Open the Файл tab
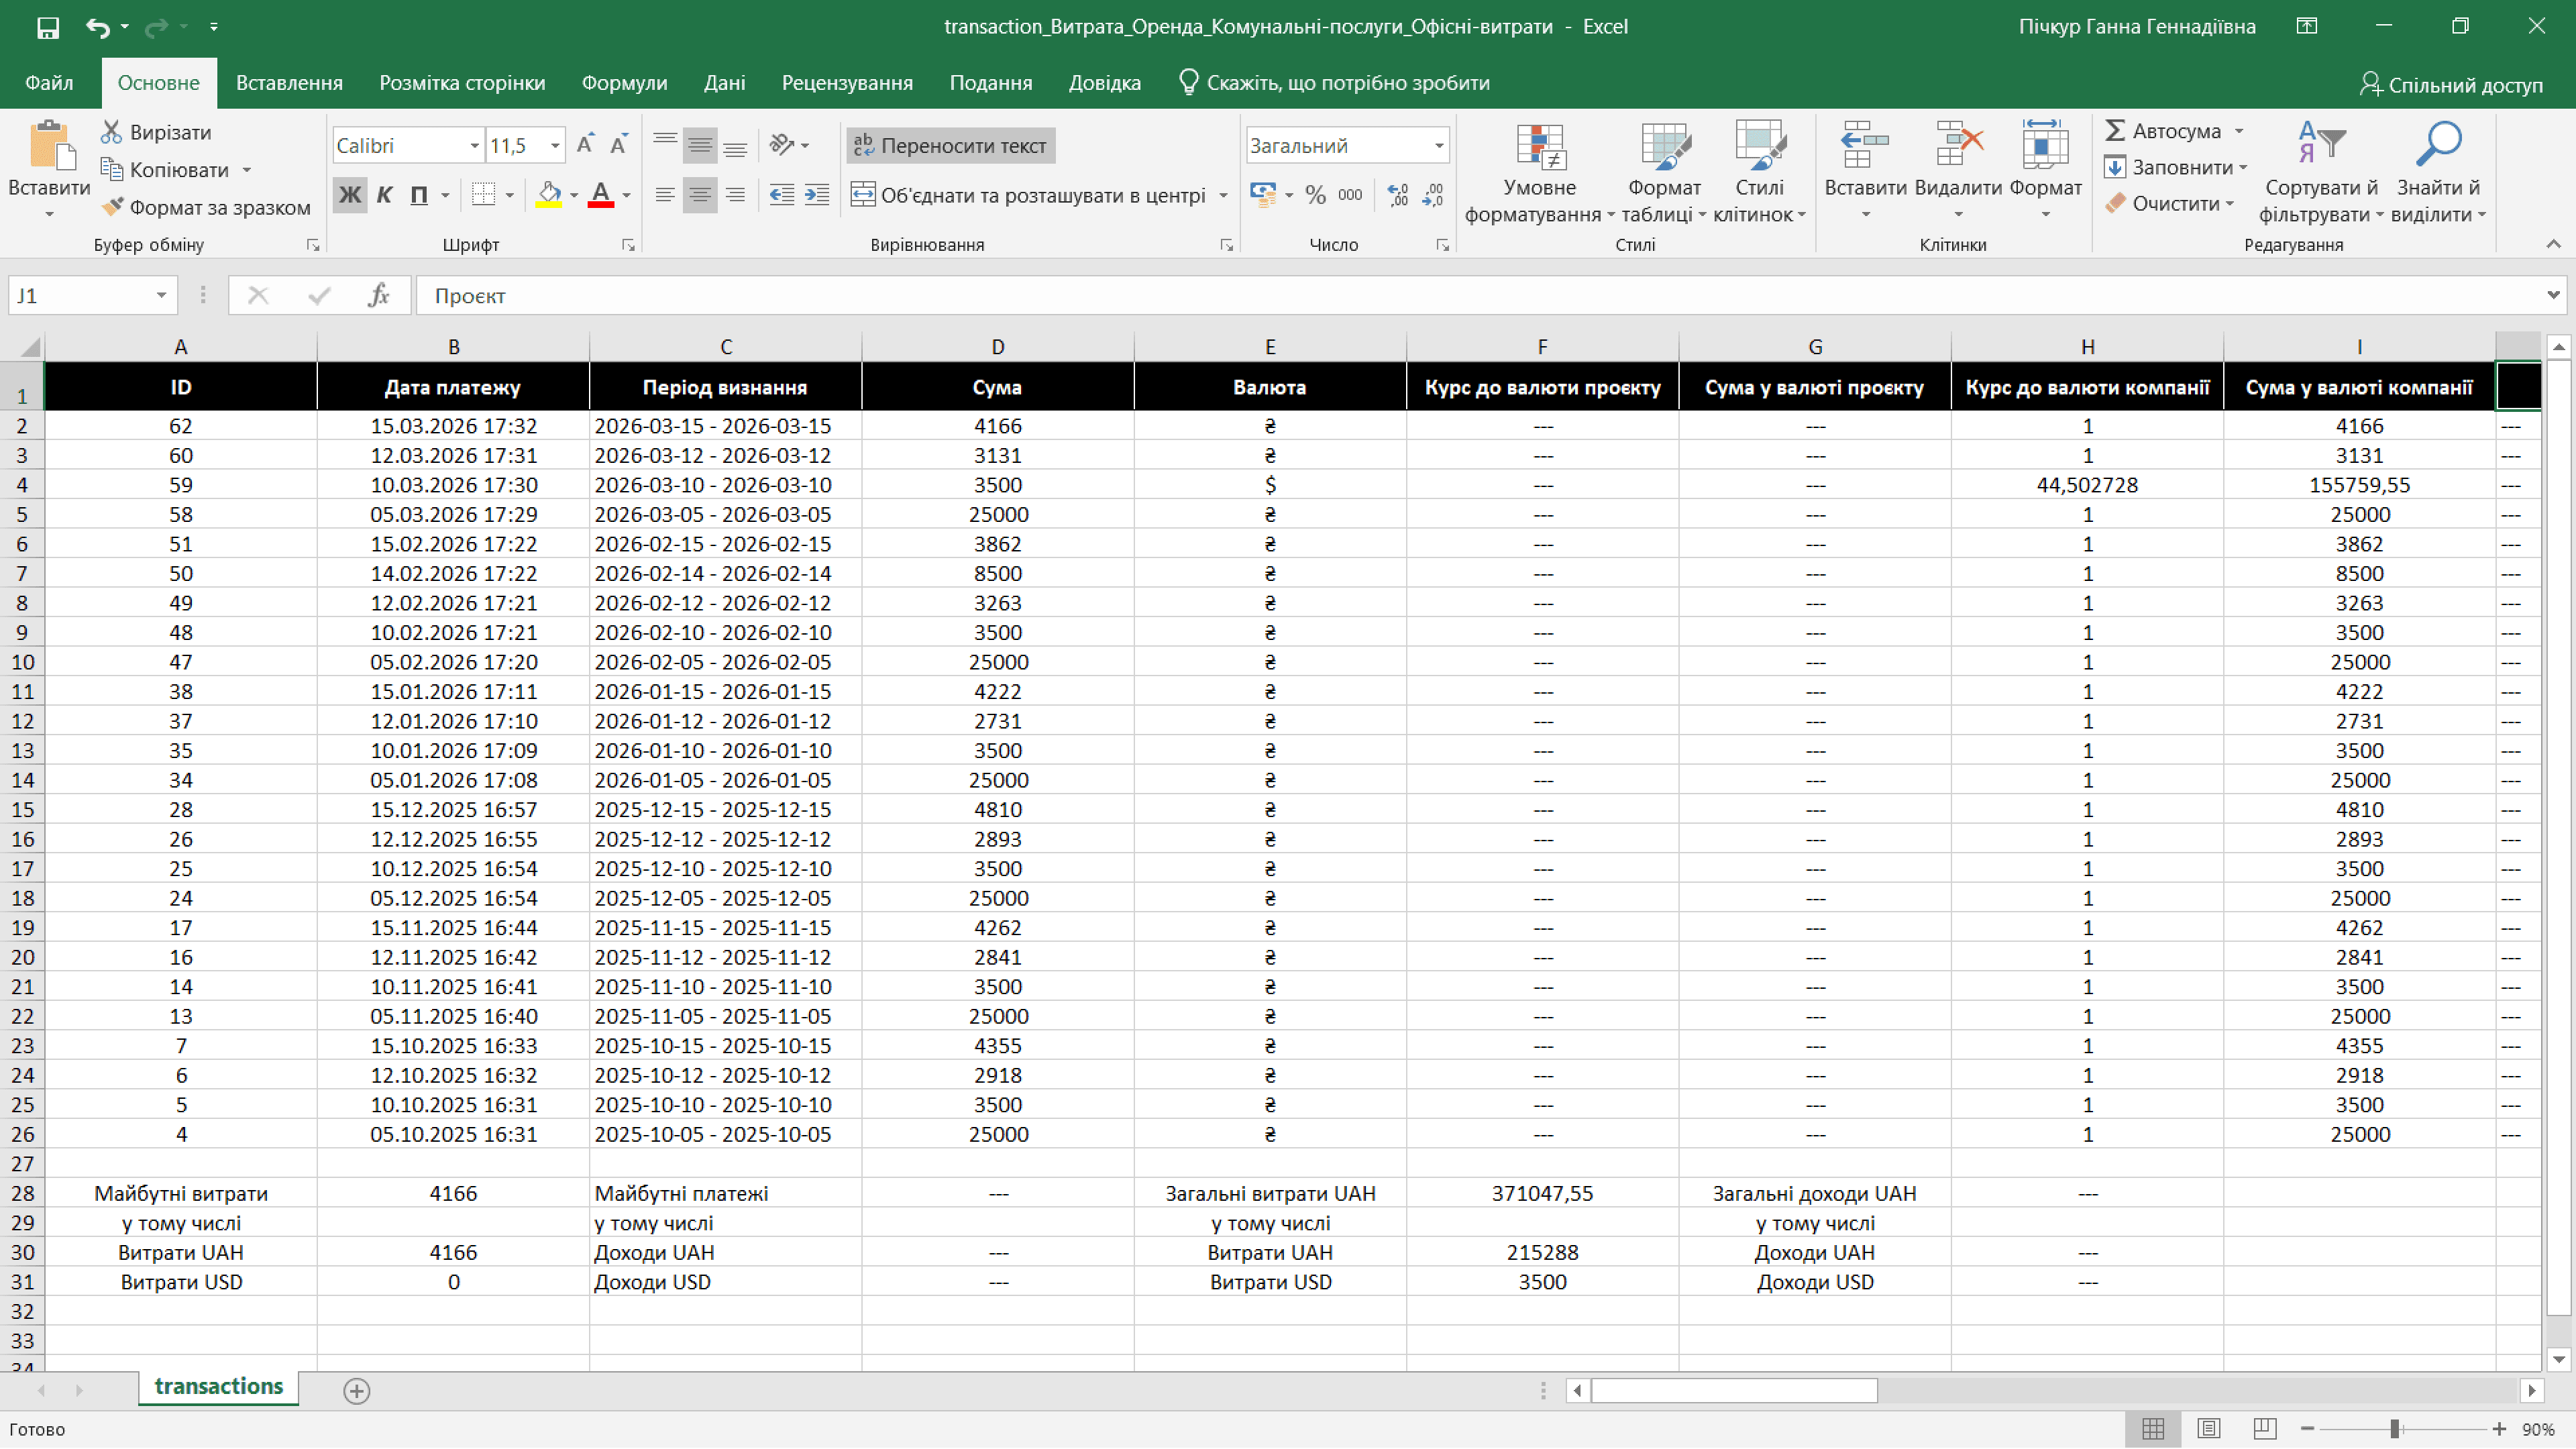Image resolution: width=2576 pixels, height=1449 pixels. [x=49, y=83]
